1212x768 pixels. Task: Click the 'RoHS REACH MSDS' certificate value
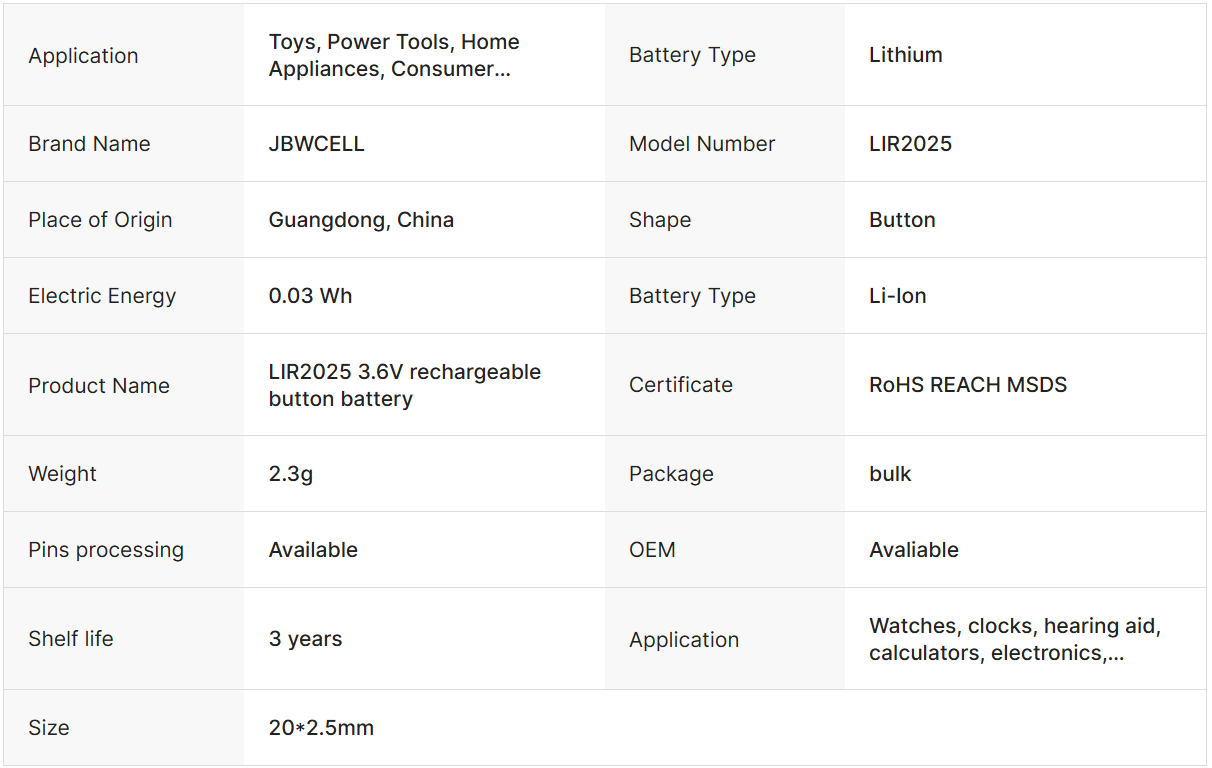coord(967,385)
